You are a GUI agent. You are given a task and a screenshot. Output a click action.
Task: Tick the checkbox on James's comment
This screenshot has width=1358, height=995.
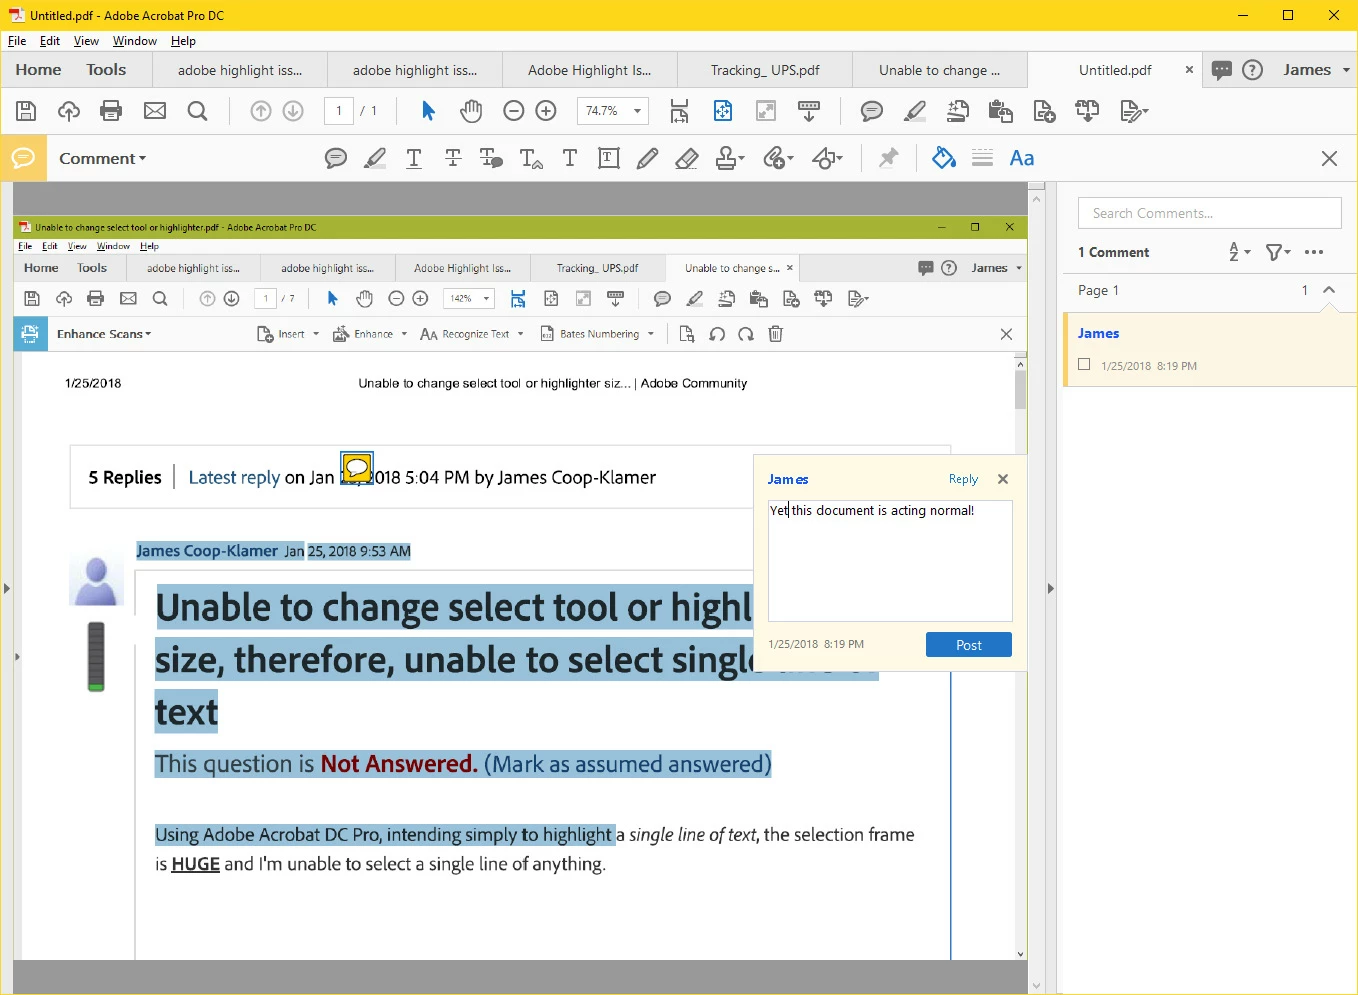pos(1084,365)
